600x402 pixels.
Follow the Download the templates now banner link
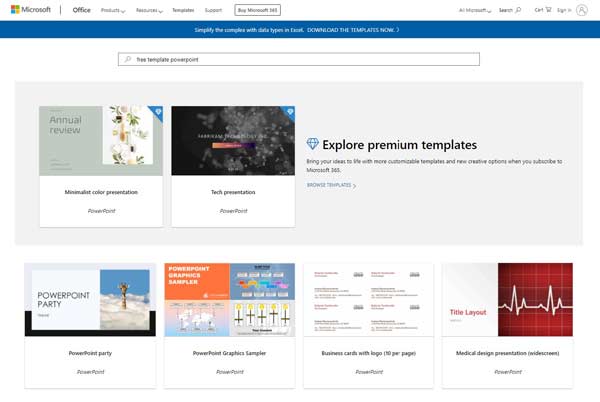[353, 30]
